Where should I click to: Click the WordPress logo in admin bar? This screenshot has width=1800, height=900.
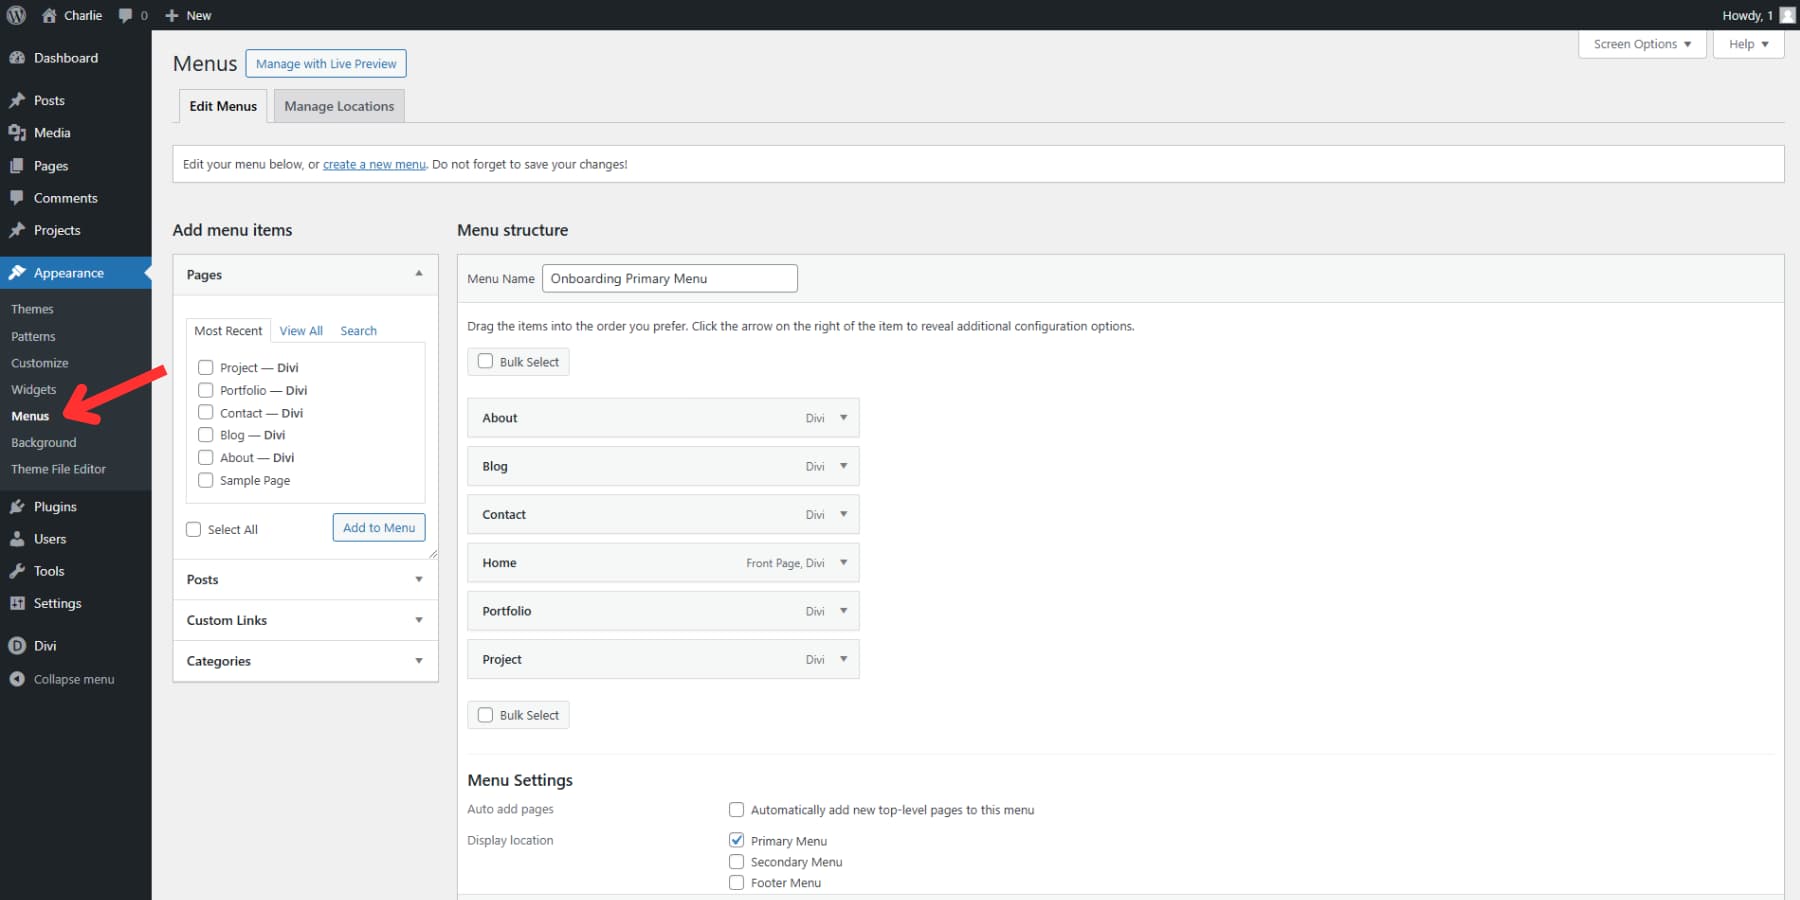(15, 15)
